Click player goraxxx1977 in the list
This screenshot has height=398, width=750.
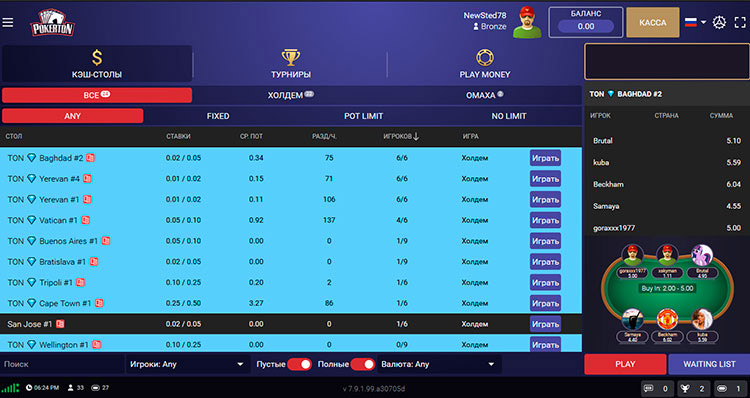(614, 228)
